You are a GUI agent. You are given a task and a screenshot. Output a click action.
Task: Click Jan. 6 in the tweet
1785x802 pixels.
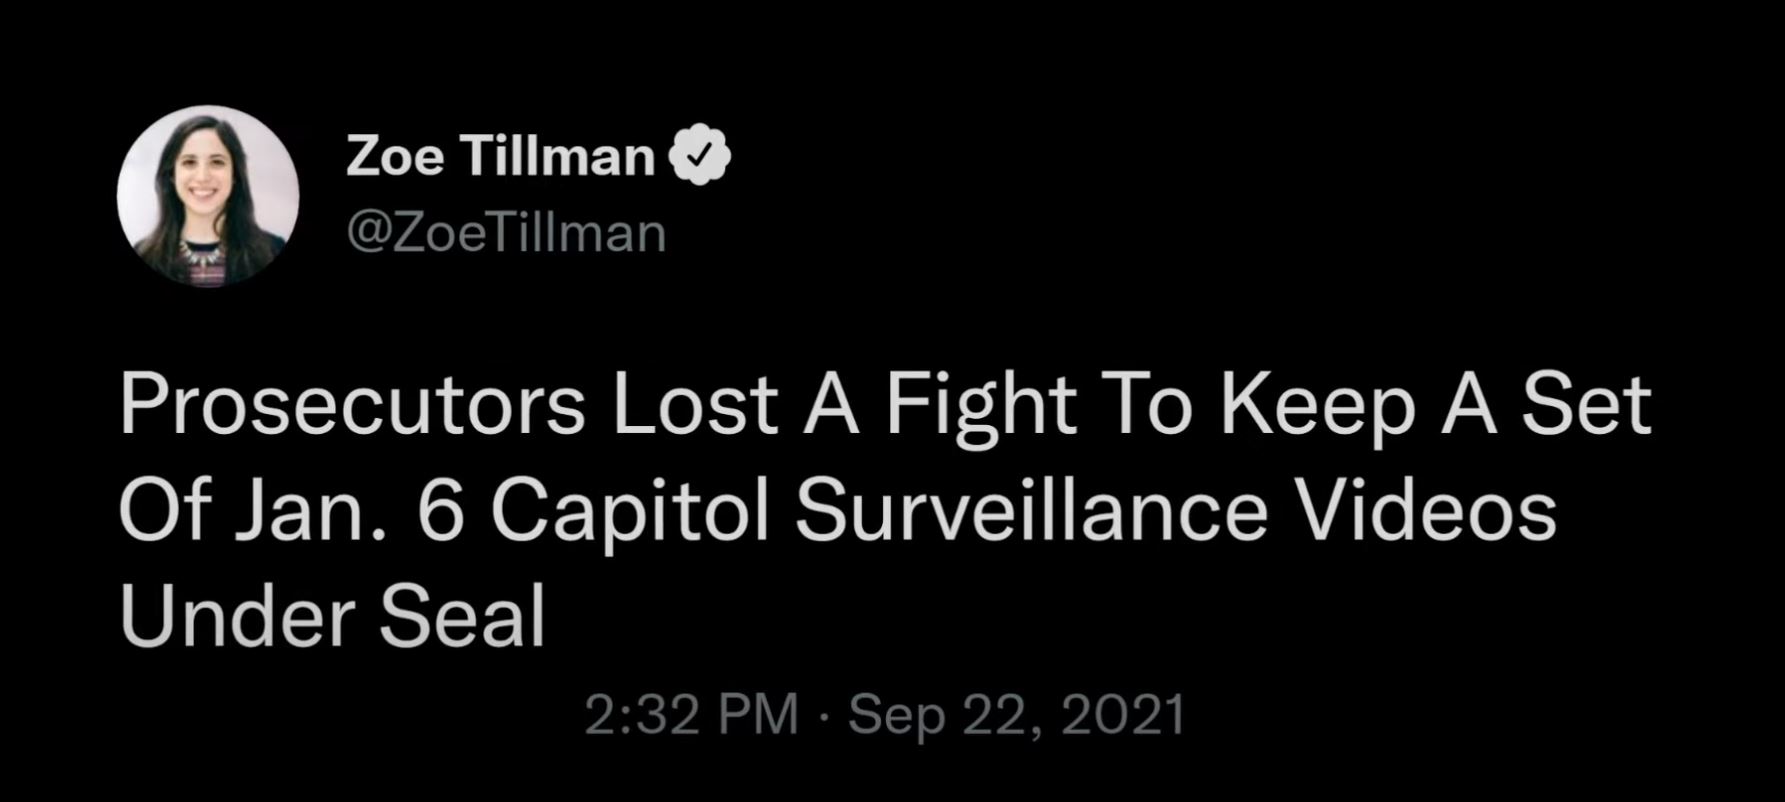(x=349, y=510)
